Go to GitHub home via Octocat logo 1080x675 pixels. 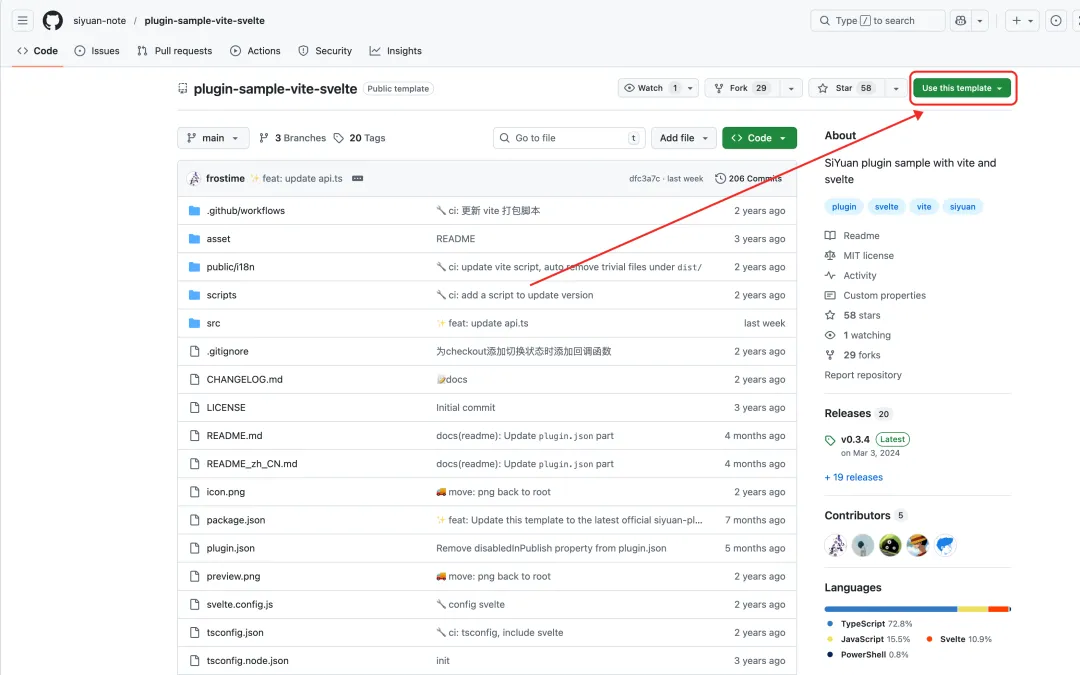52,21
